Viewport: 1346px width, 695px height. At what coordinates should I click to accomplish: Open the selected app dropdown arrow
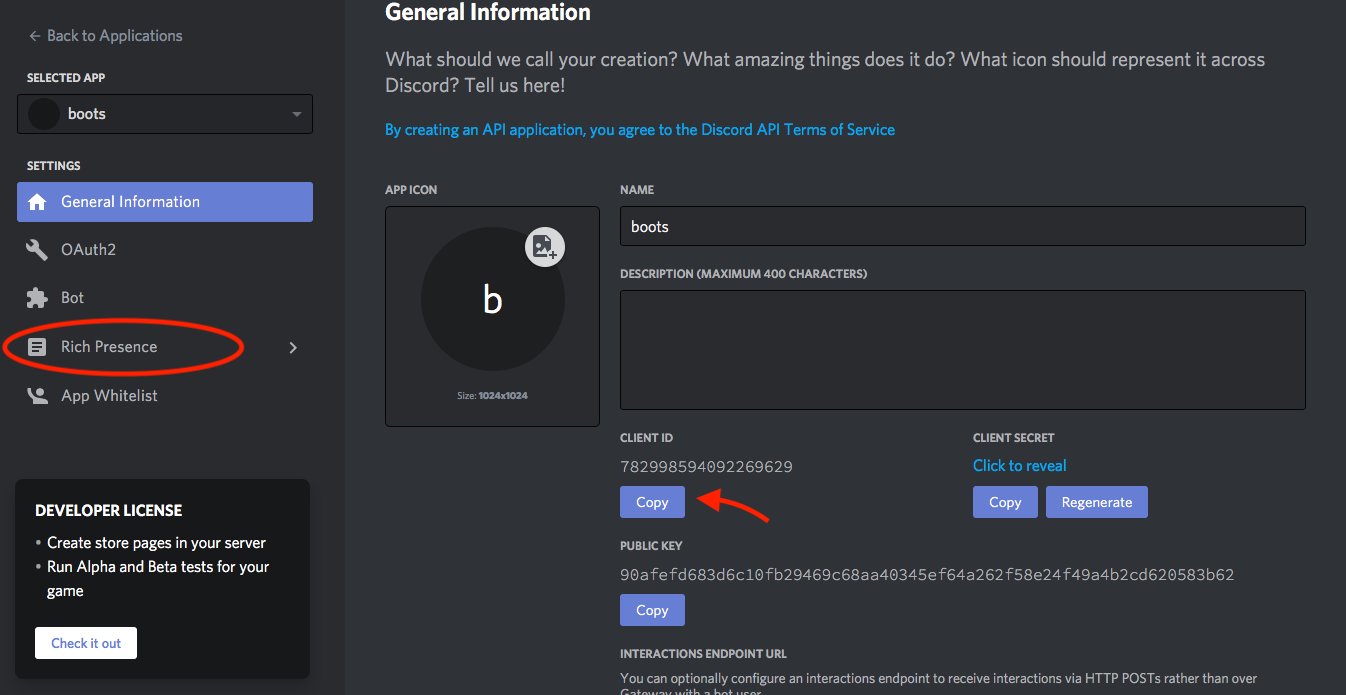click(297, 114)
